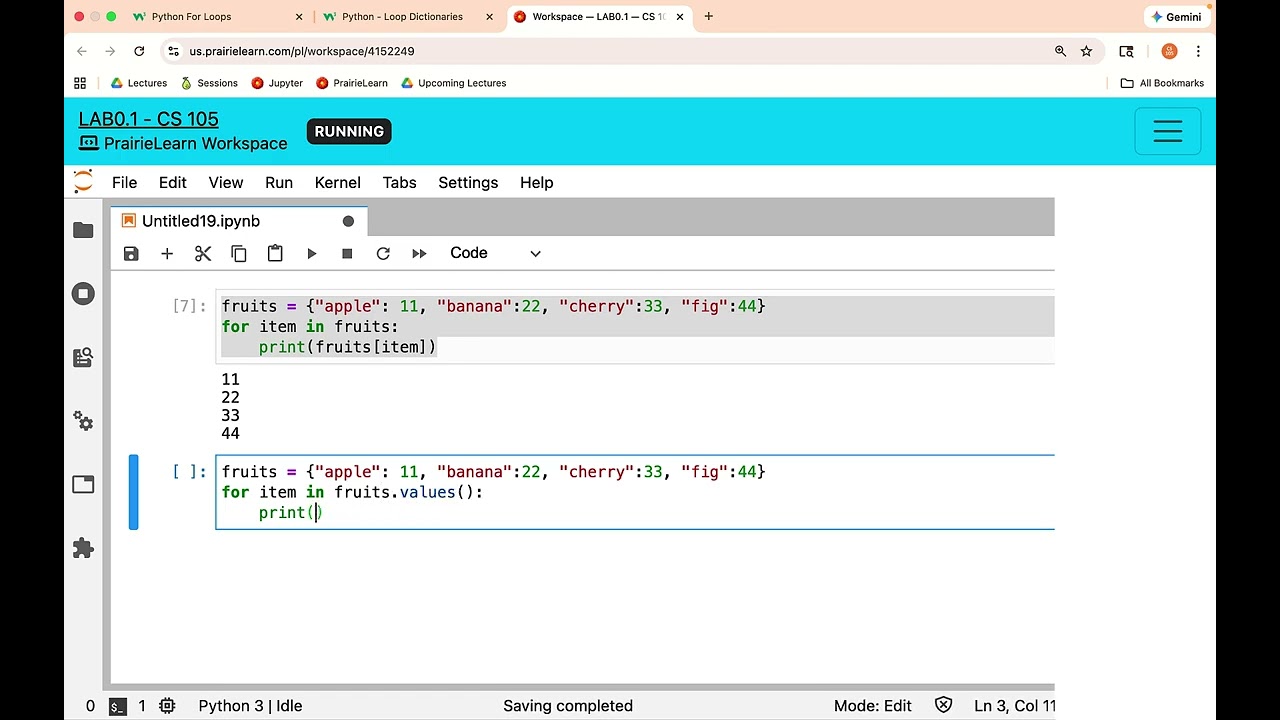This screenshot has width=1280, height=720.
Task: Paste cell from clipboard
Action: [x=275, y=254]
